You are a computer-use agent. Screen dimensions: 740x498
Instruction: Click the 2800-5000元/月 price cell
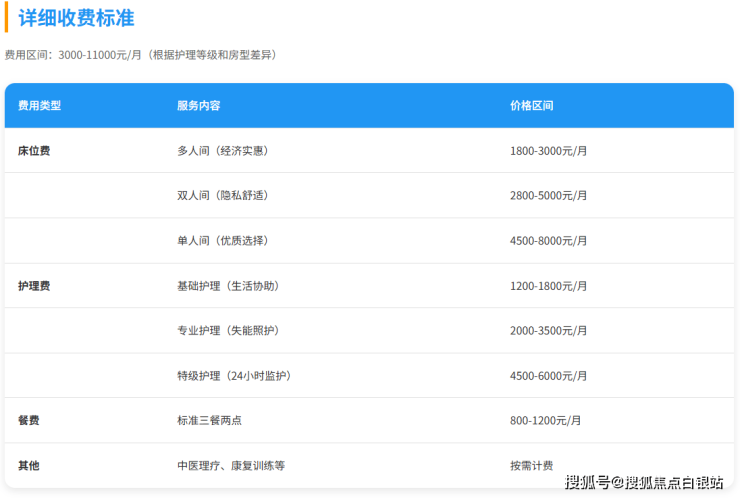[x=548, y=196]
